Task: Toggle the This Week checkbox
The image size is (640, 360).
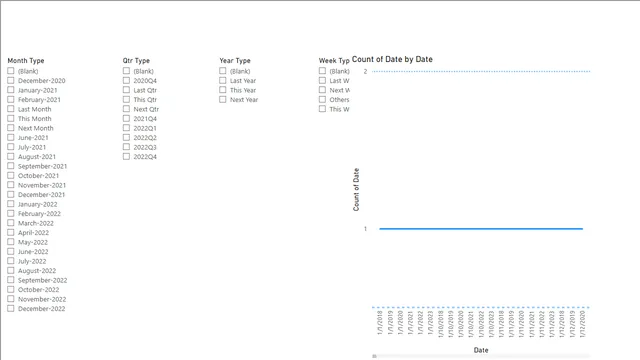Action: tap(322, 109)
